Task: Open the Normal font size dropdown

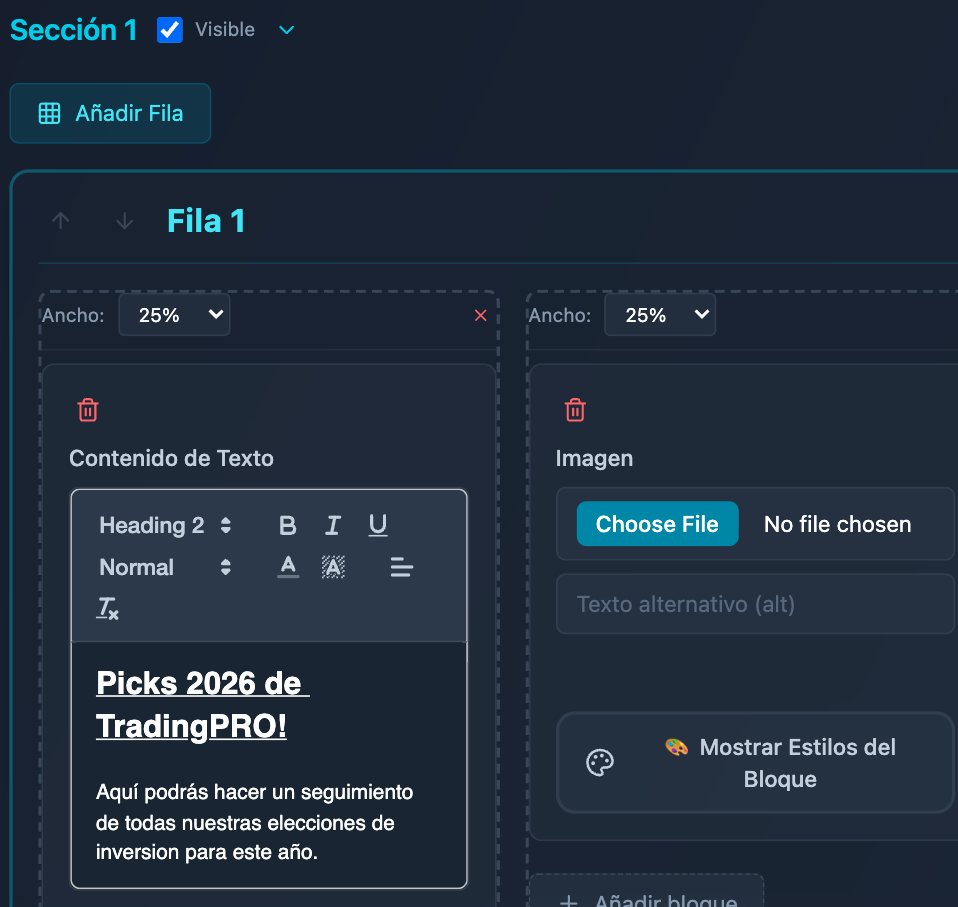Action: [x=165, y=567]
